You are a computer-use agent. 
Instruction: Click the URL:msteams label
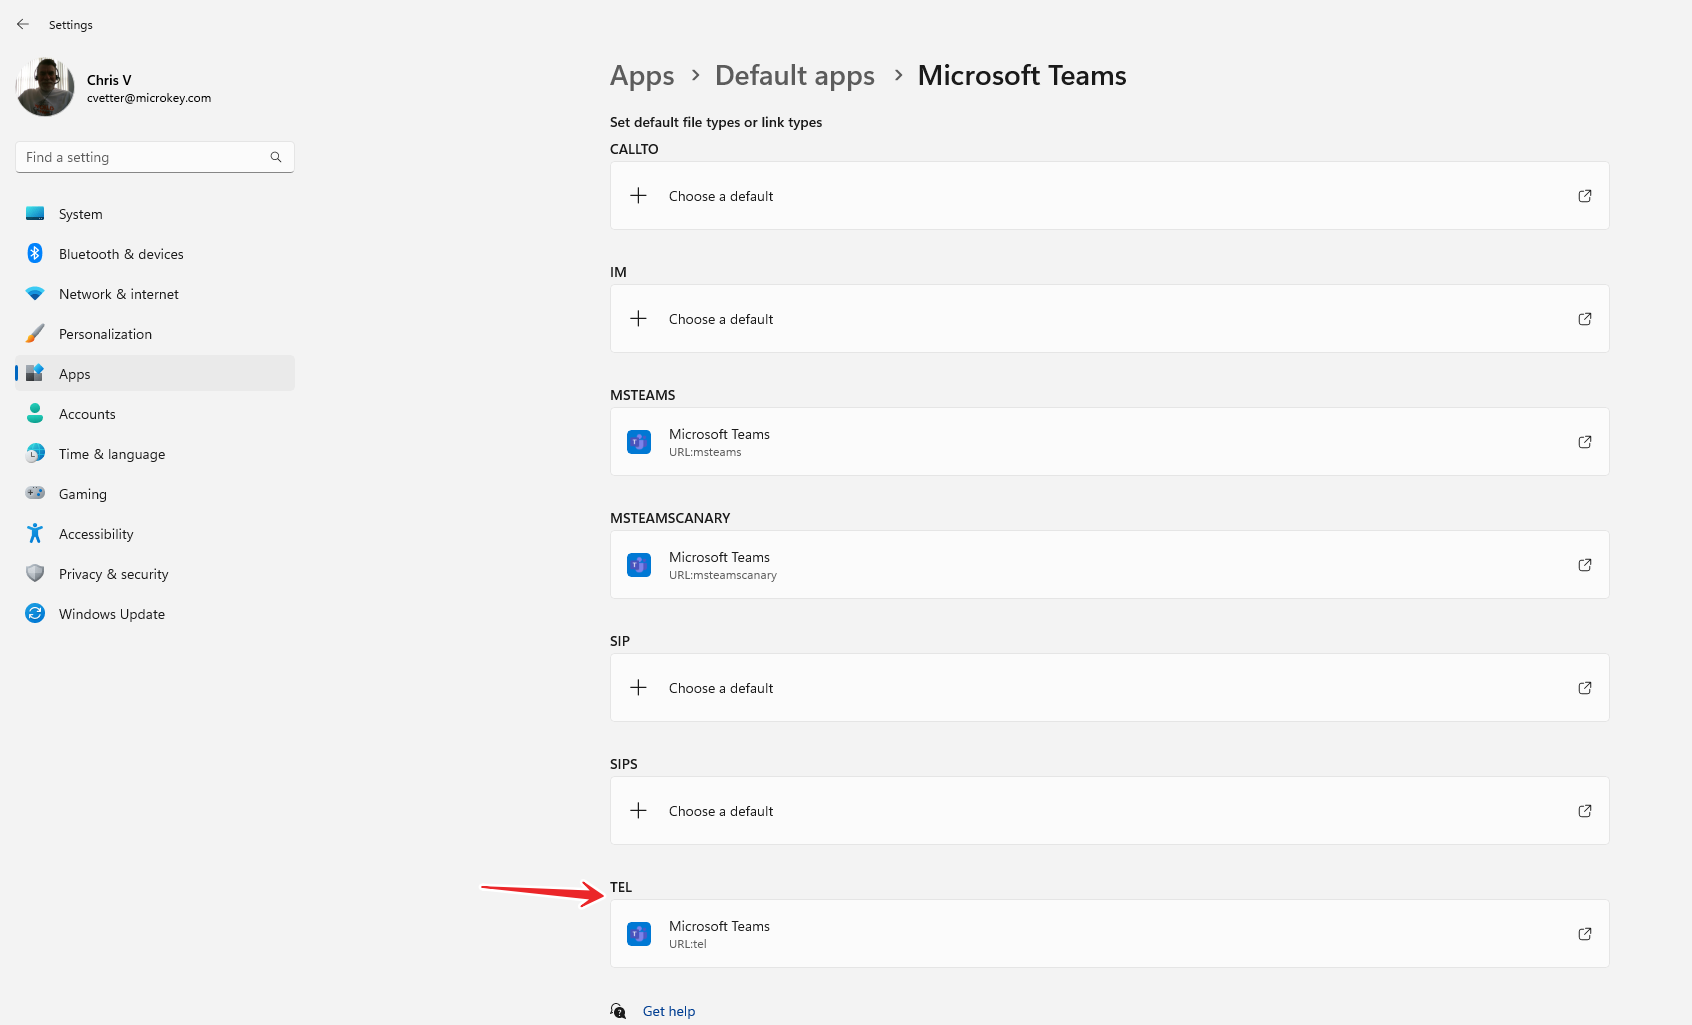[x=705, y=452]
